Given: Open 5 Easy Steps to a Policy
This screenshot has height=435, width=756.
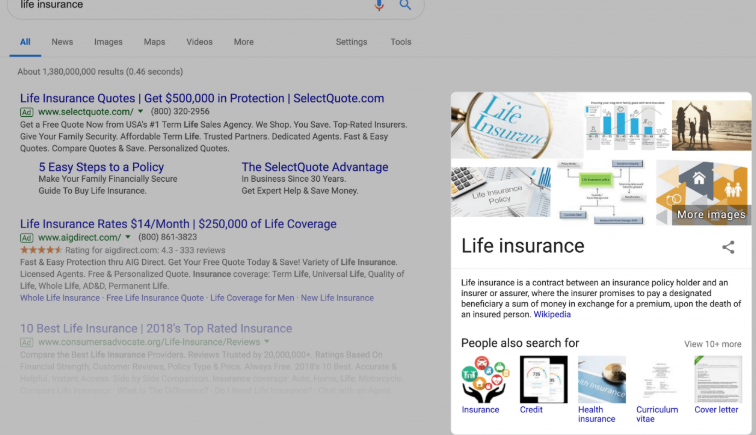Looking at the screenshot, I should click(101, 167).
